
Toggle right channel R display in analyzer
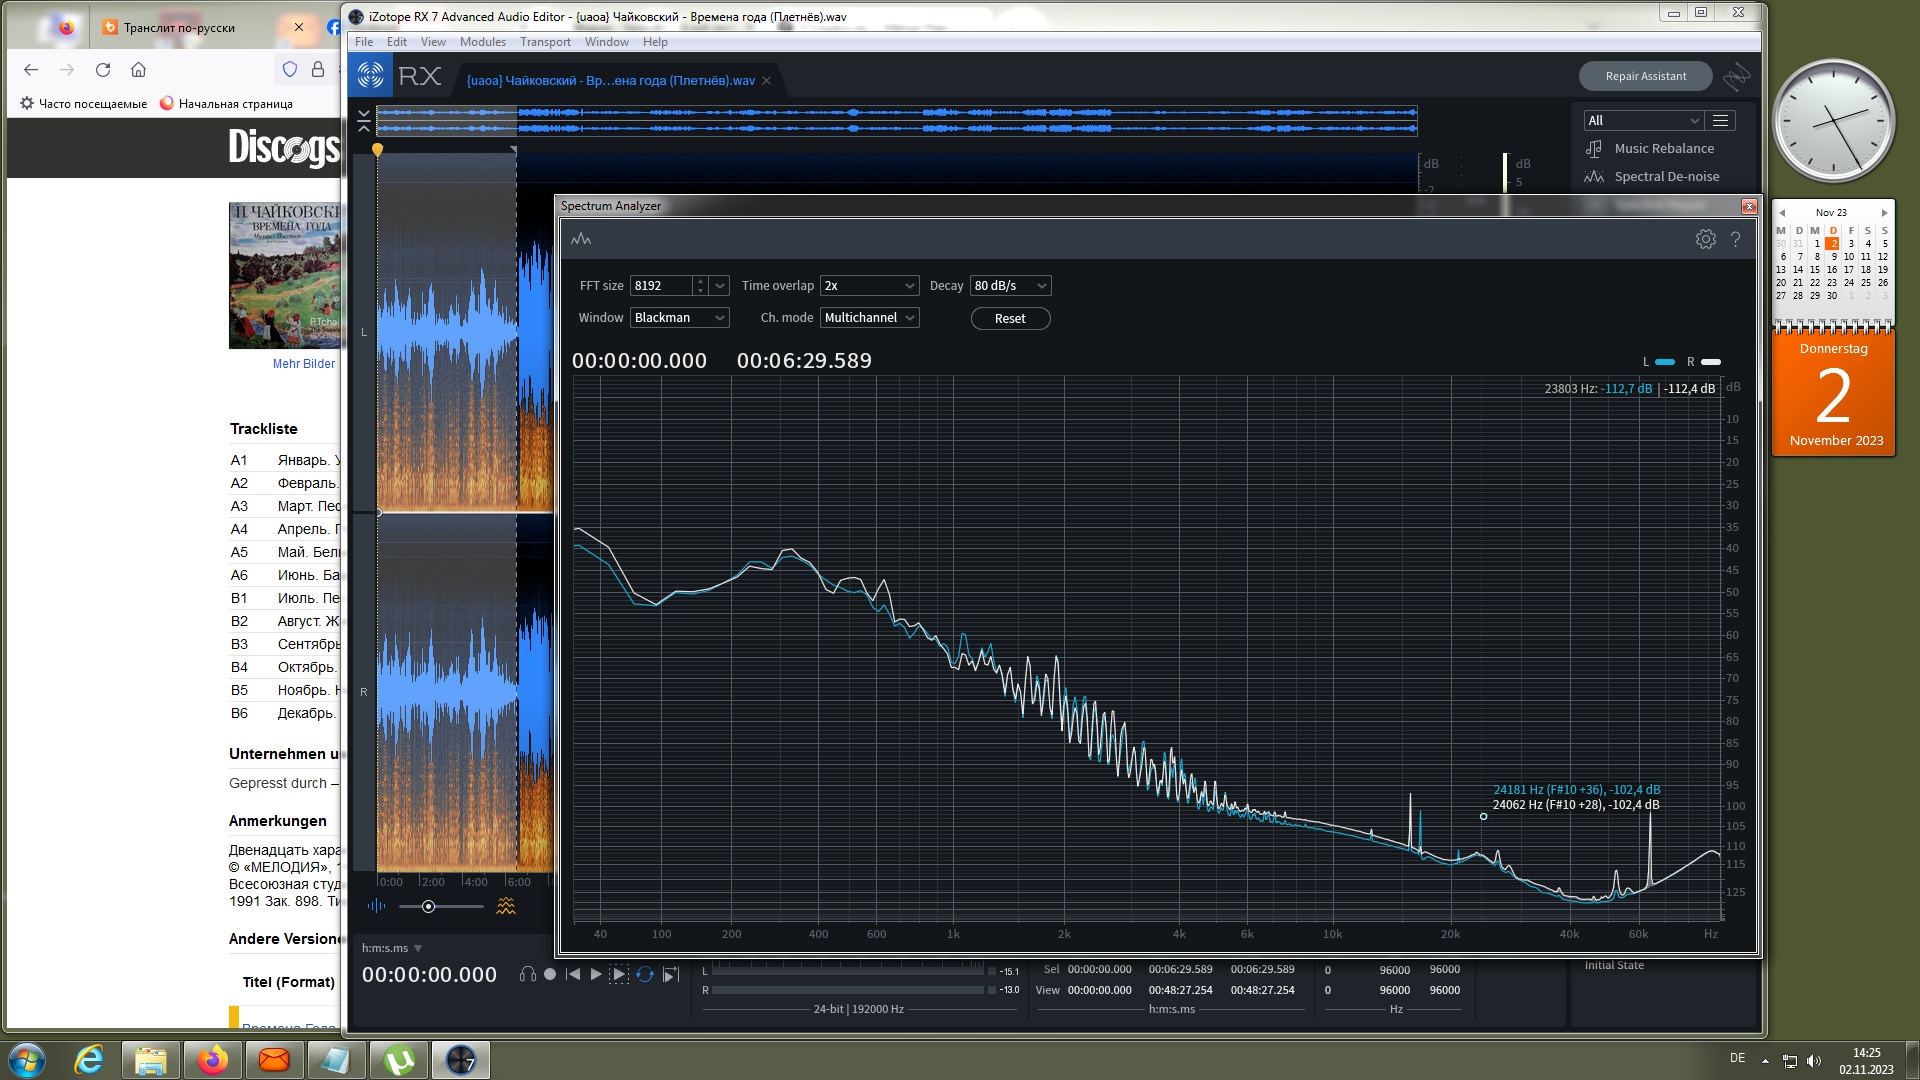tap(1710, 362)
